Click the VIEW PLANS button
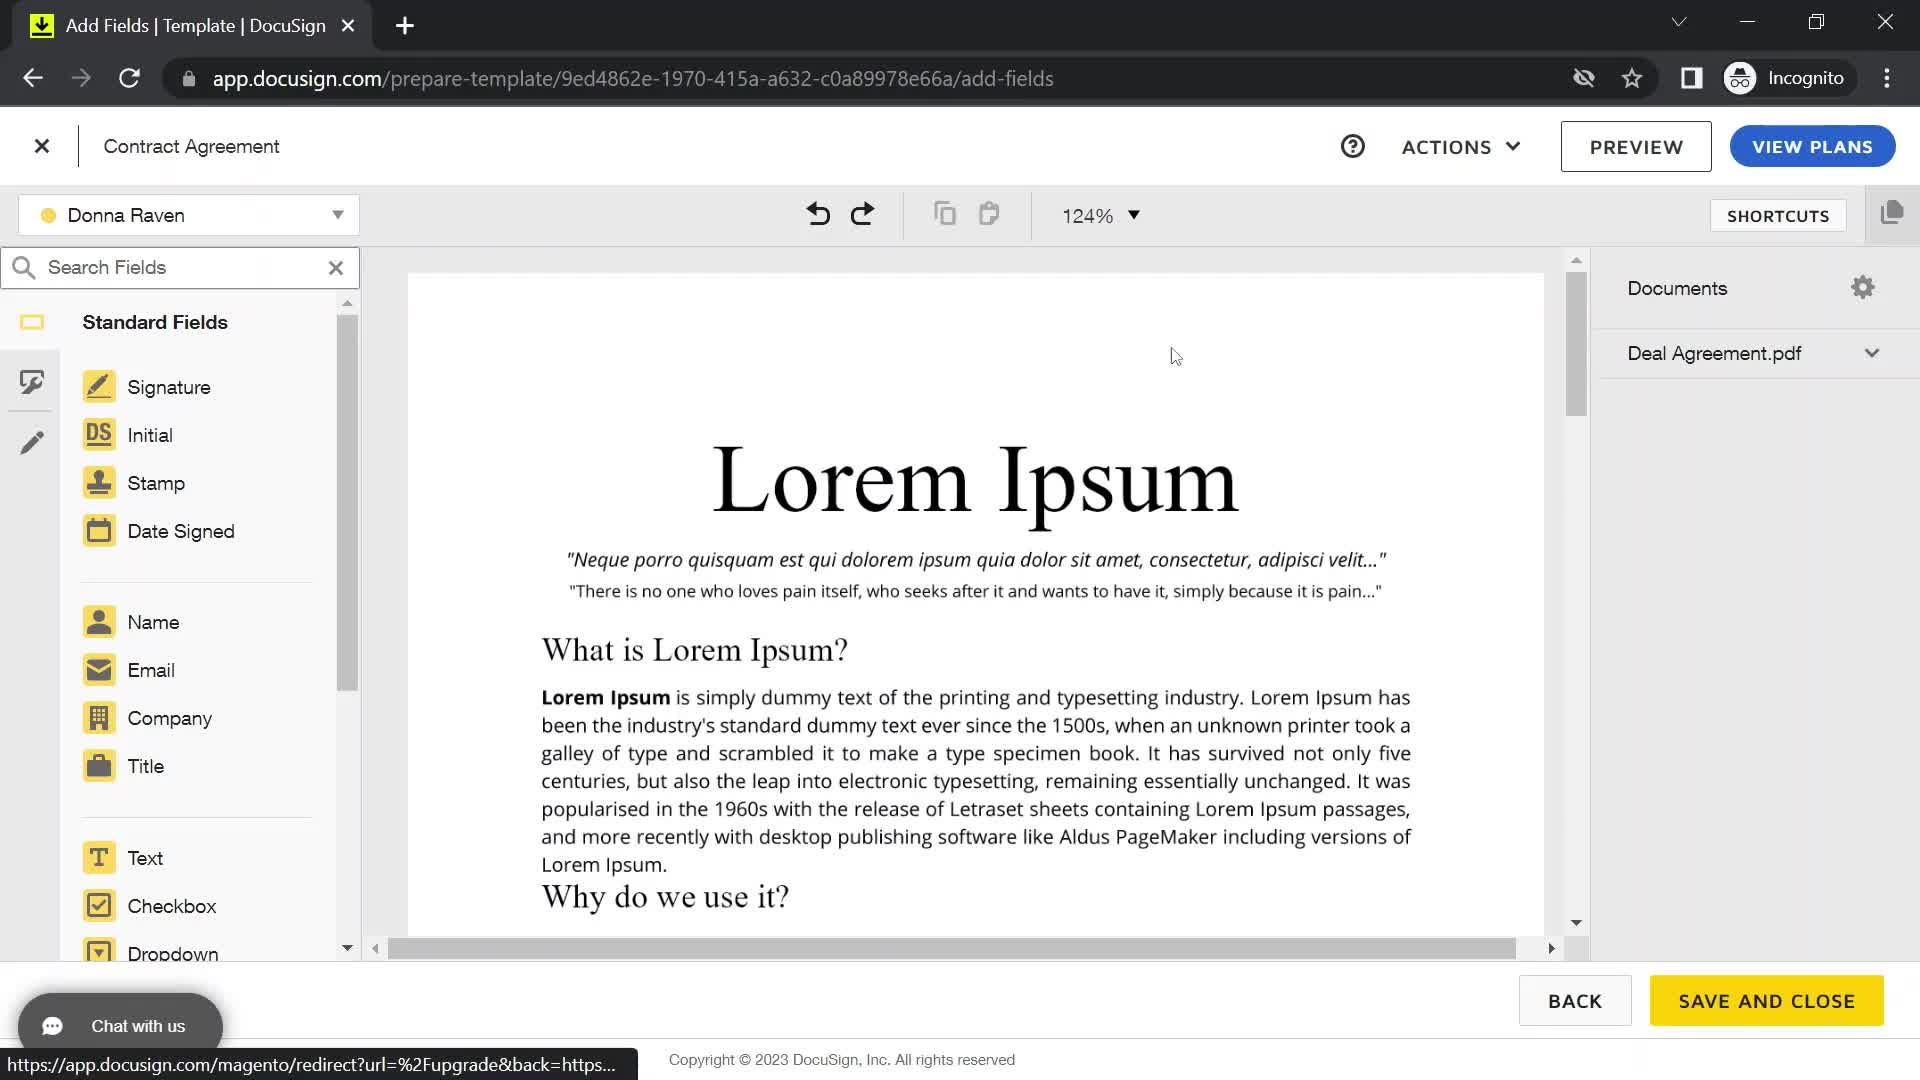Viewport: 1920px width, 1080px height. point(1812,147)
